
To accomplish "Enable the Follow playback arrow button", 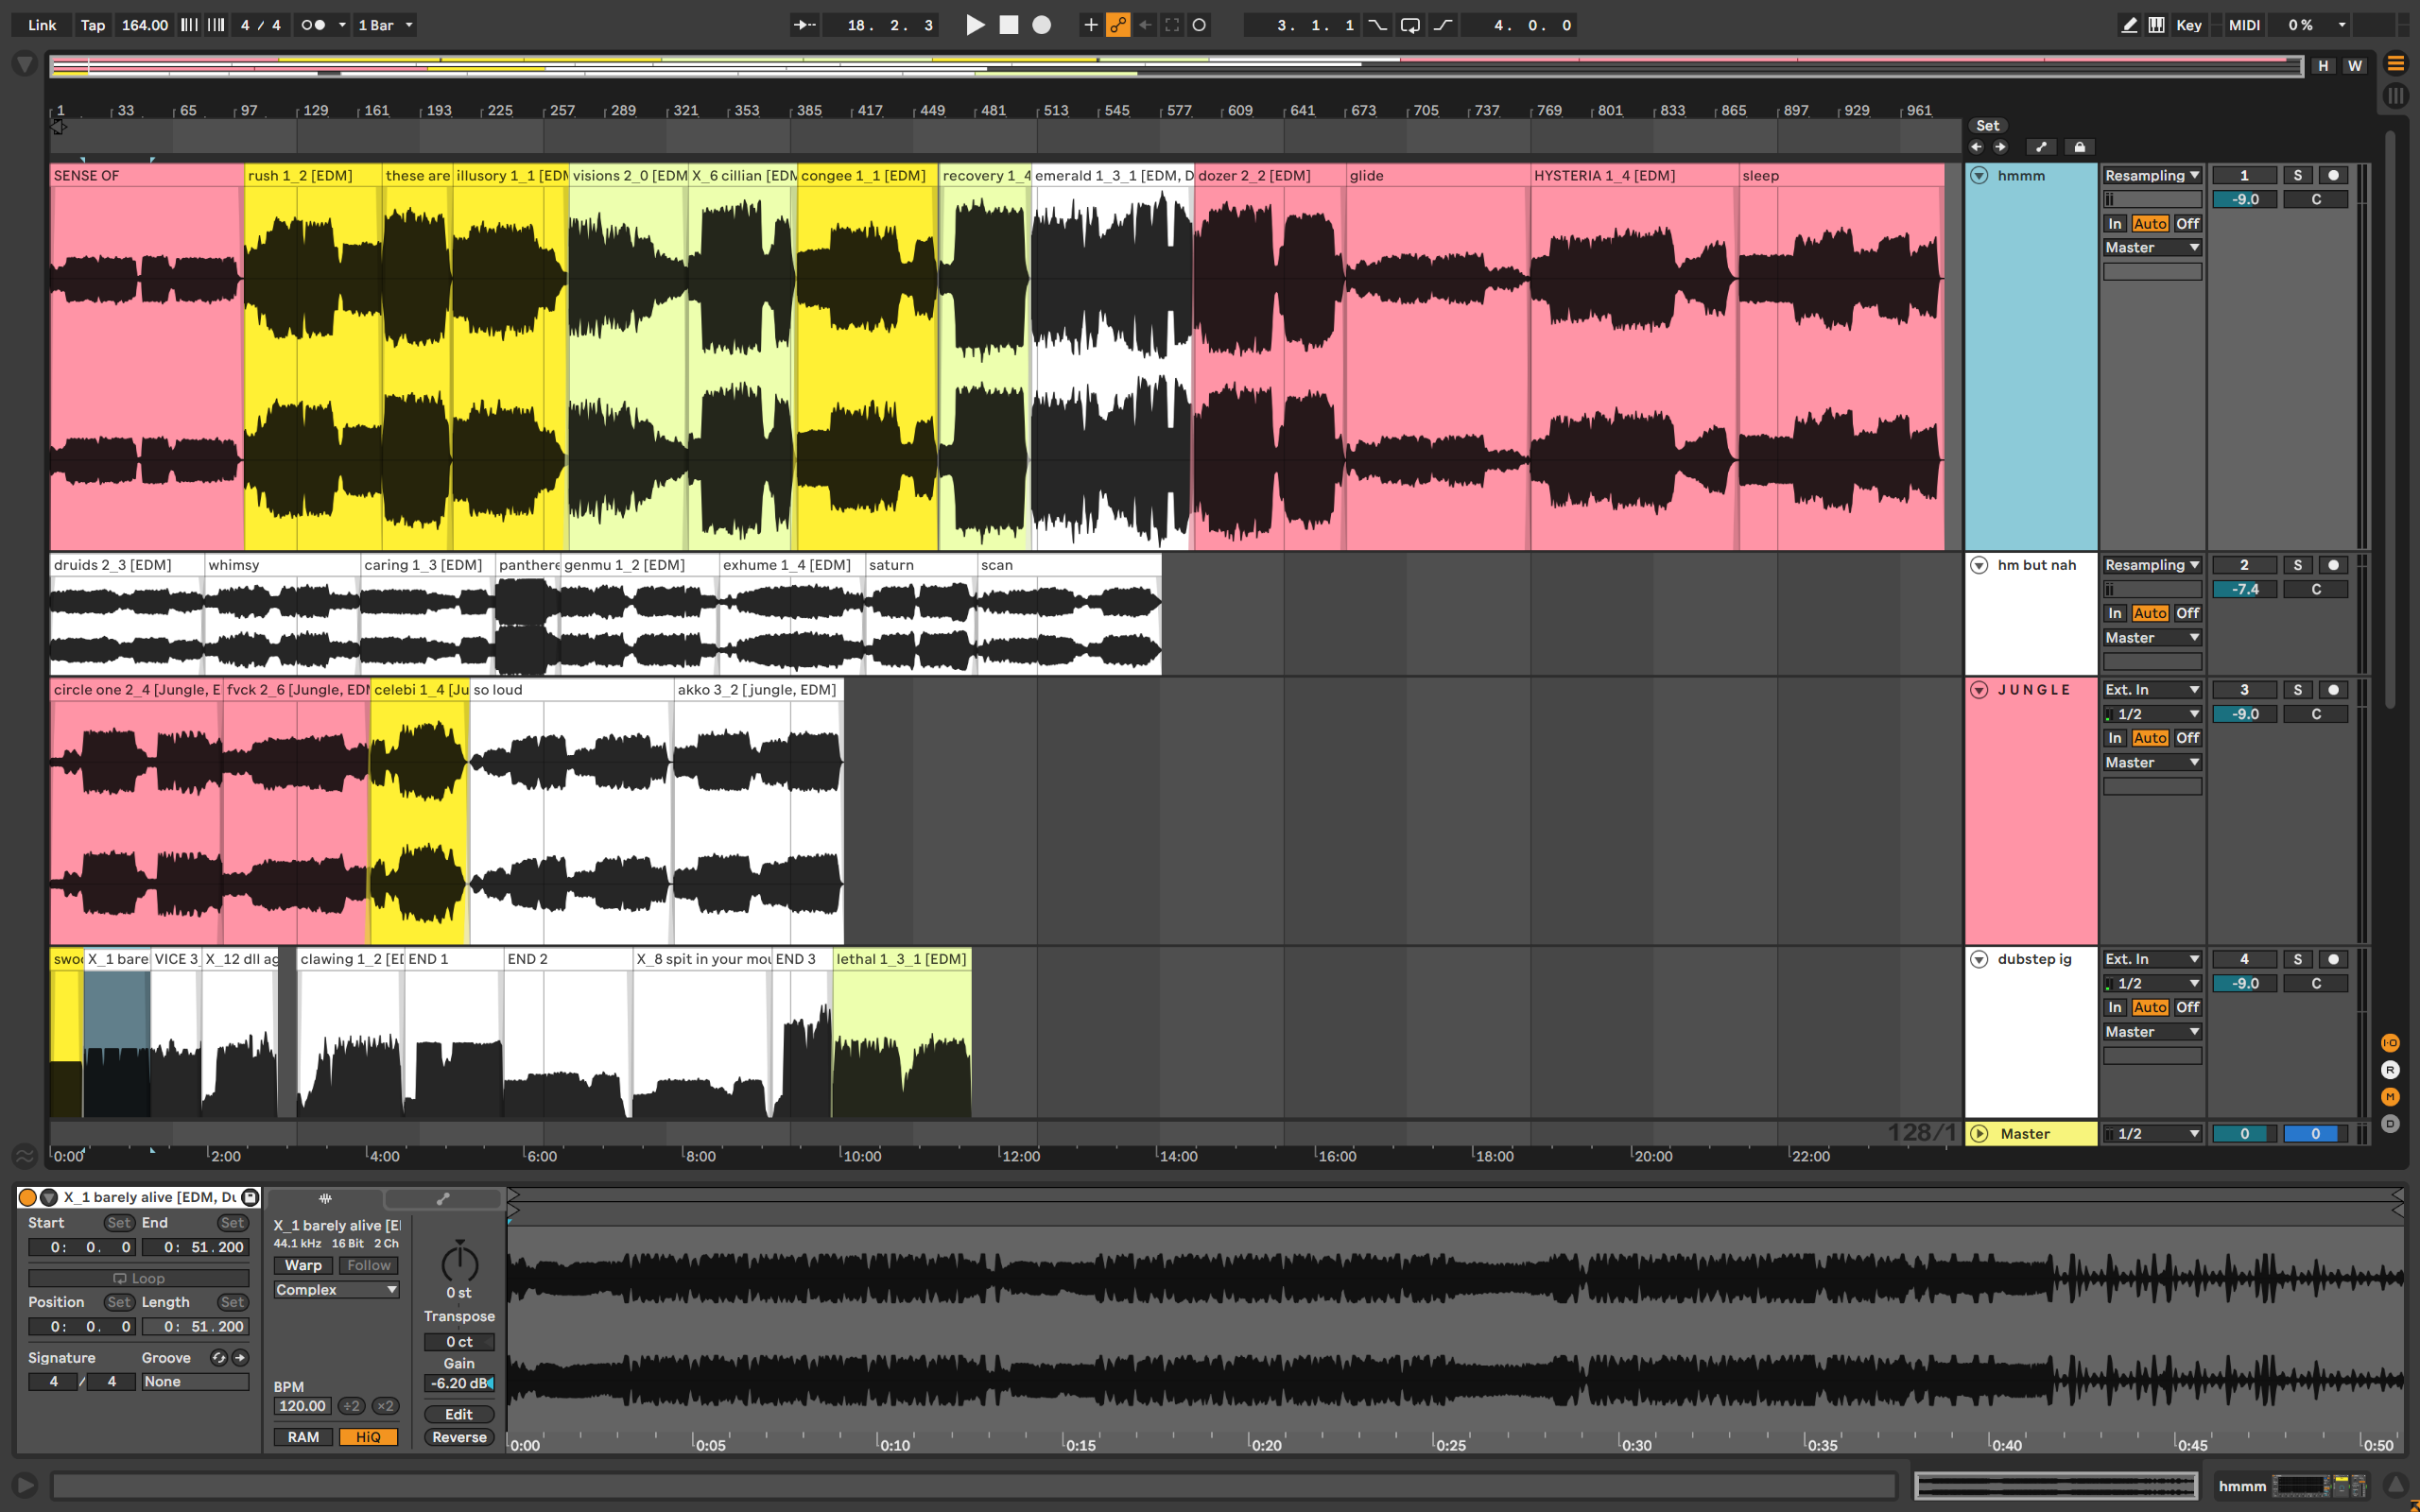I will pos(804,25).
